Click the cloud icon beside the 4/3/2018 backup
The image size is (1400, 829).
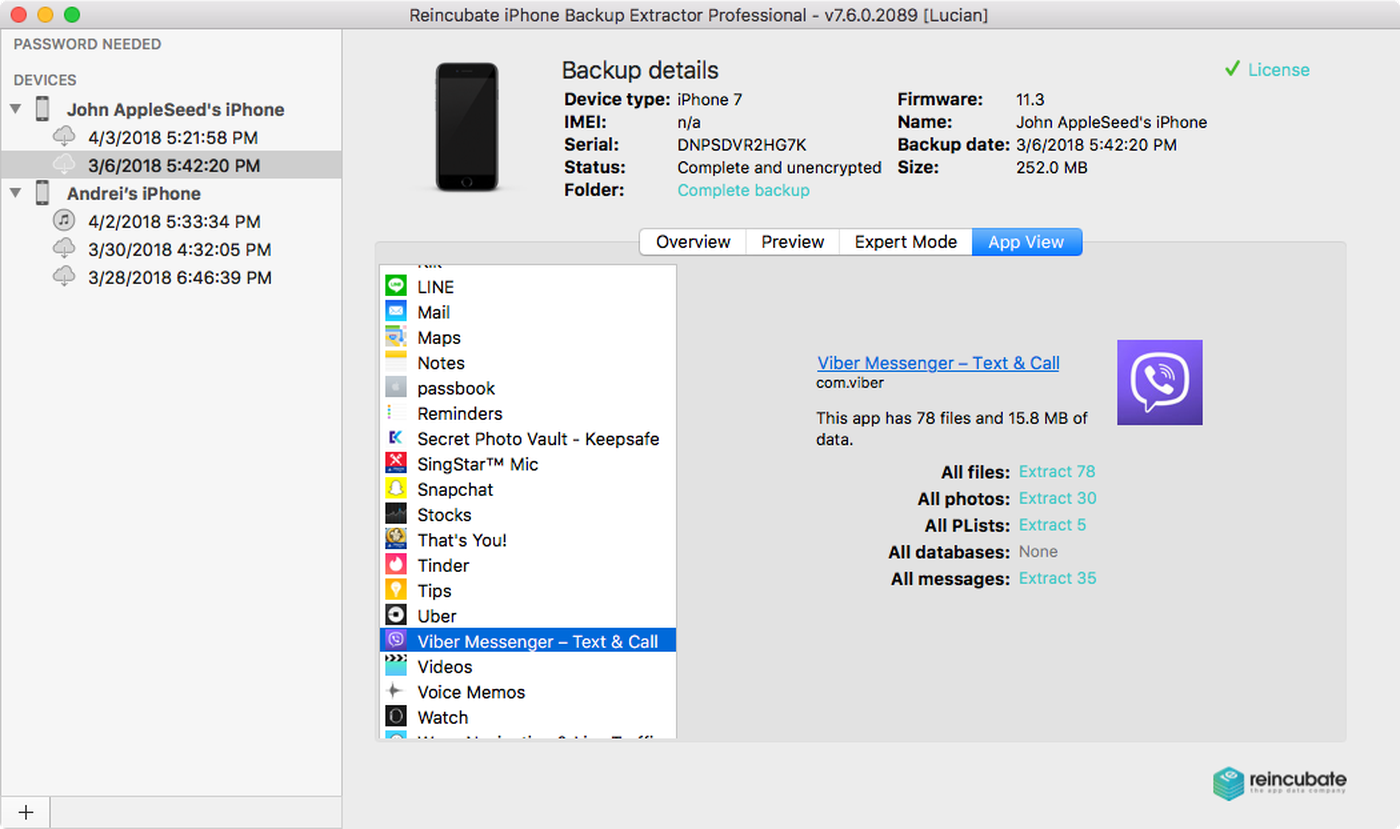pyautogui.click(x=63, y=136)
